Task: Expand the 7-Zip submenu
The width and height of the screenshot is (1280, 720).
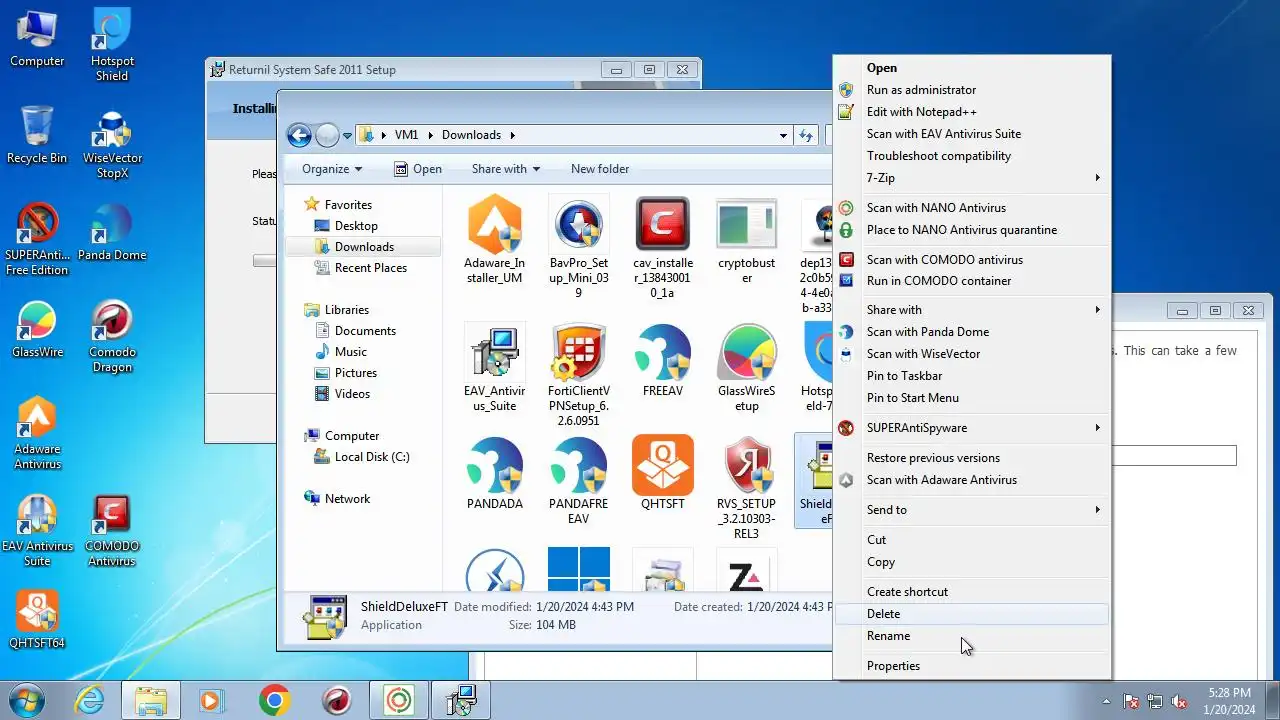Action: (x=971, y=178)
